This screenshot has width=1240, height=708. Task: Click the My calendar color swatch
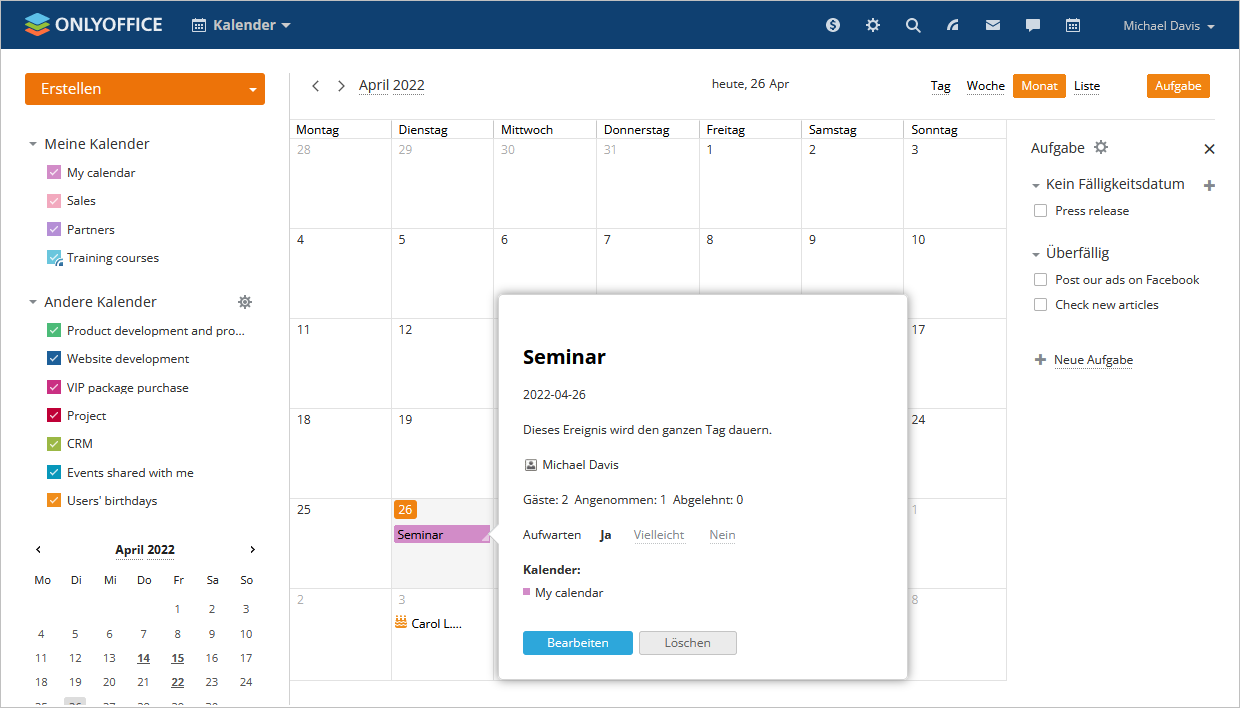pos(54,173)
